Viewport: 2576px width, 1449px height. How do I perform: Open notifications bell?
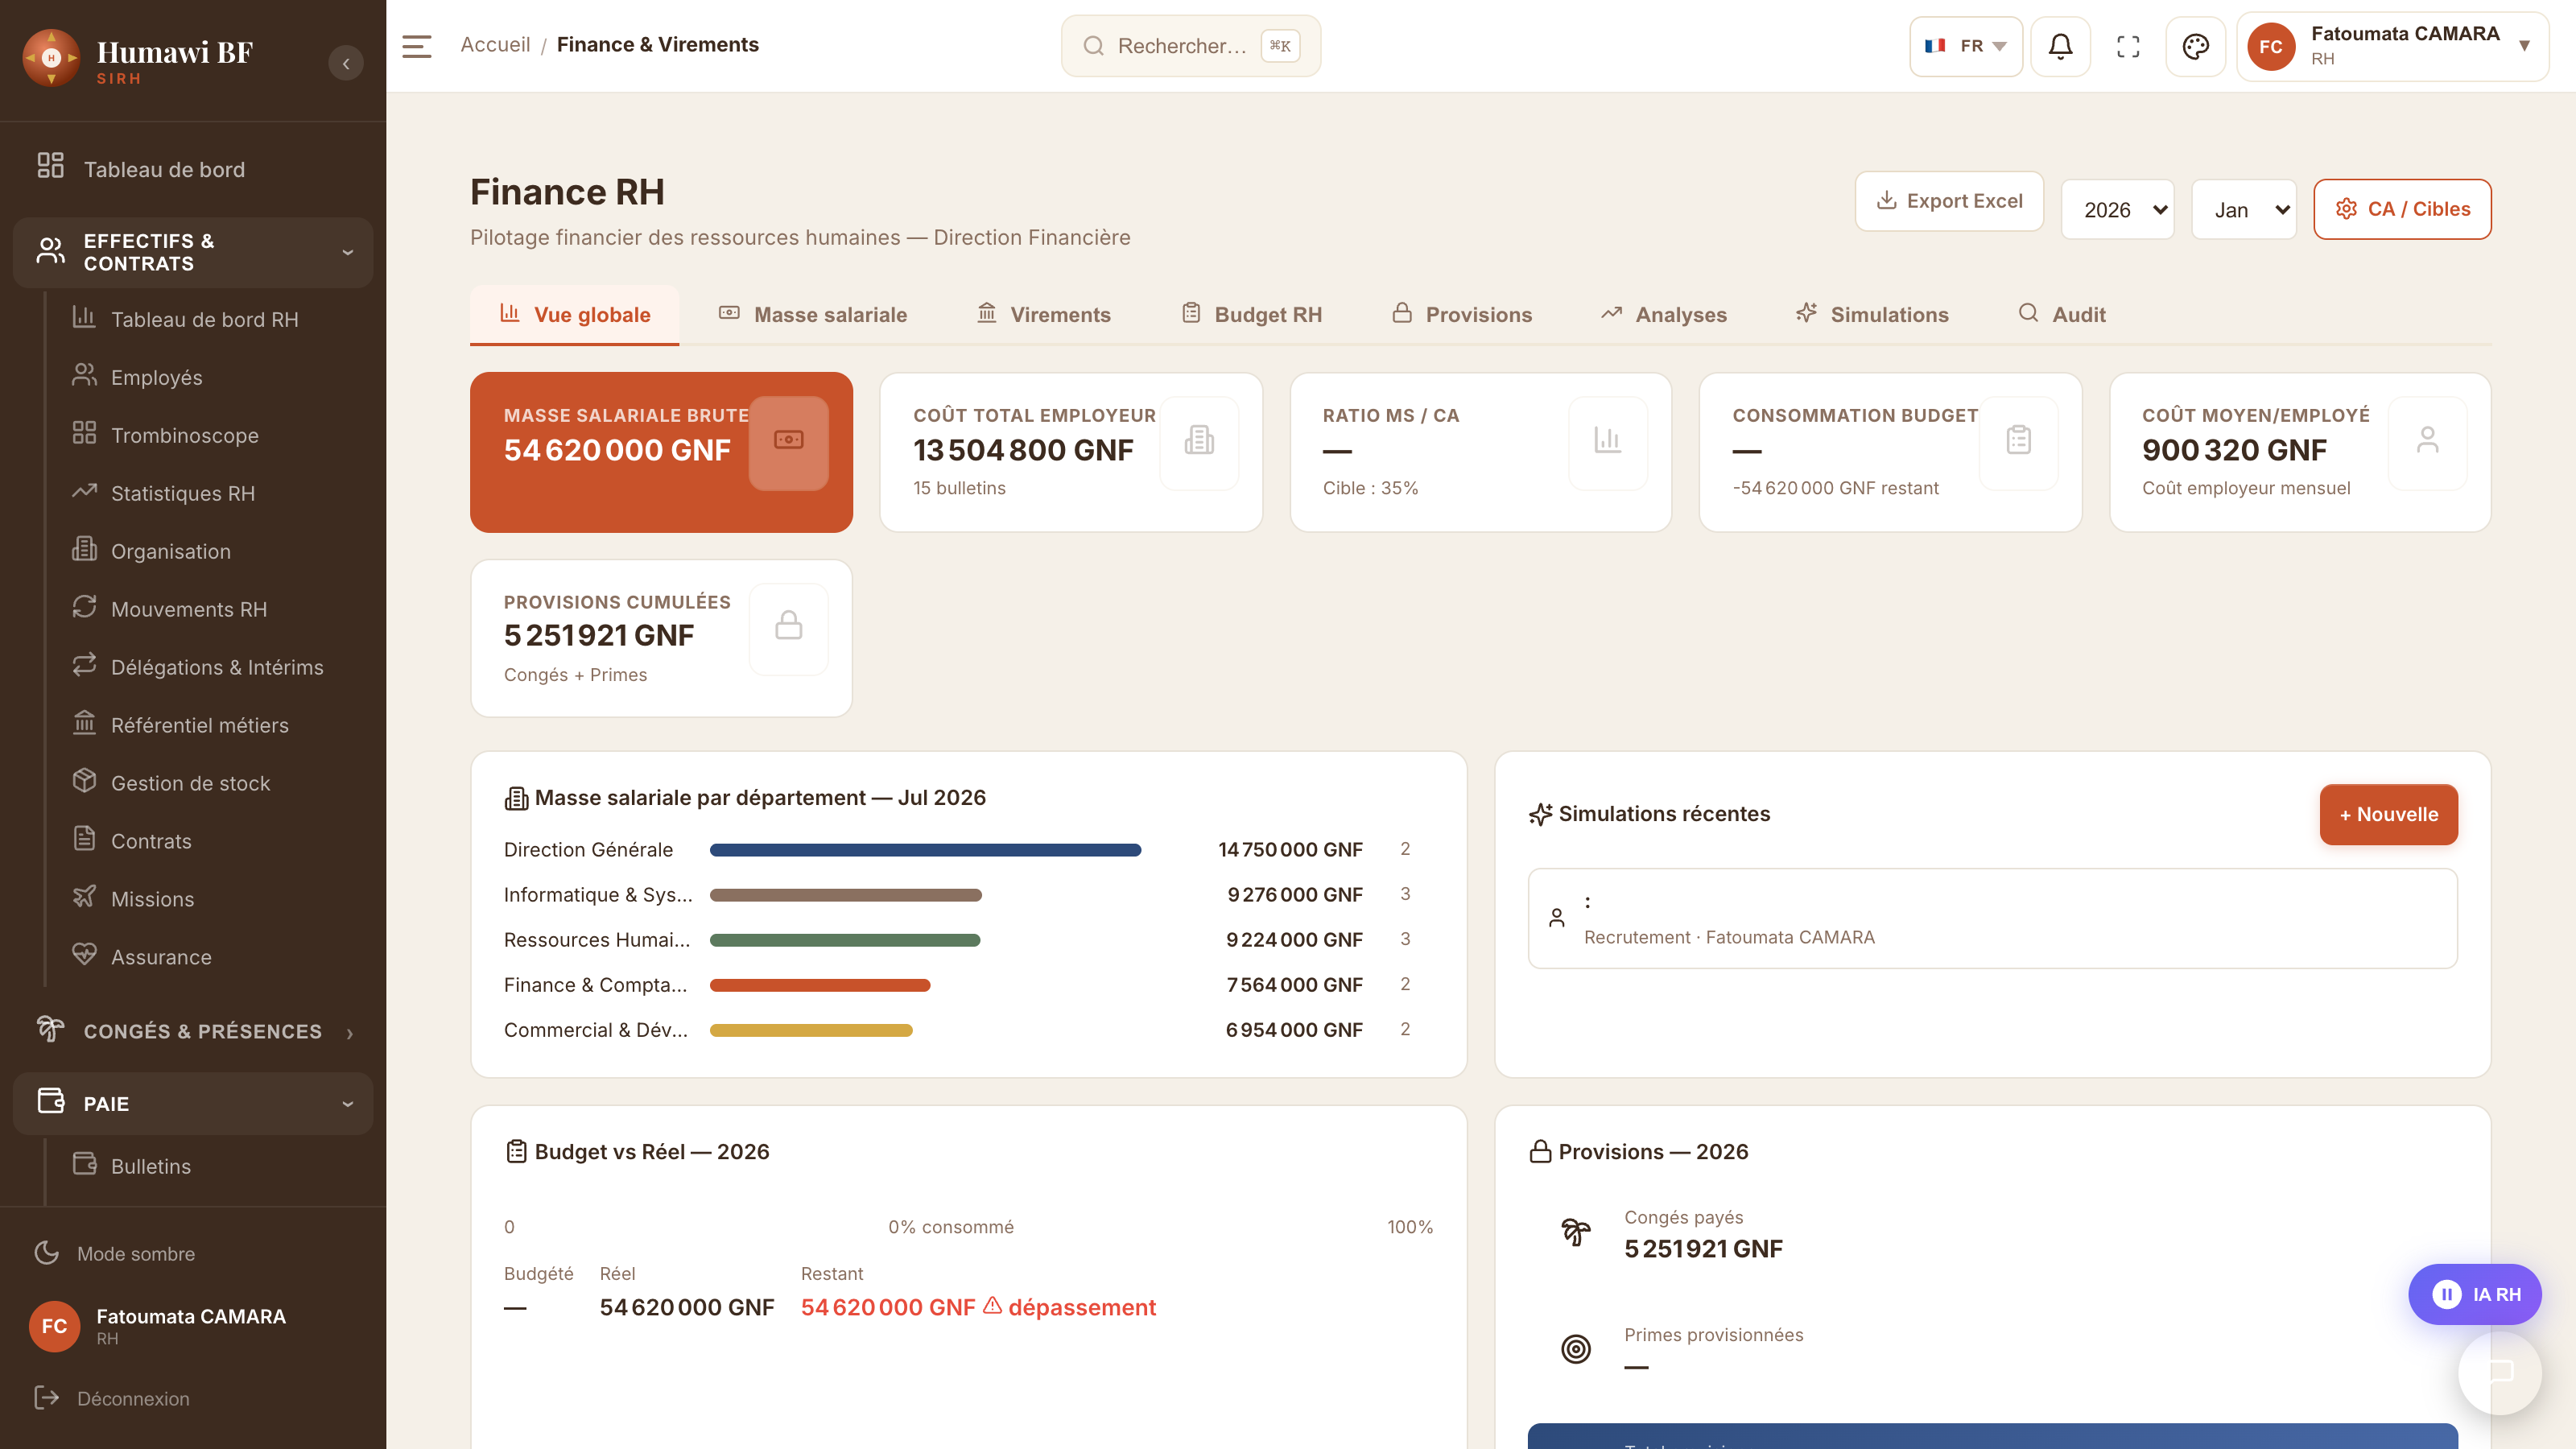(2060, 46)
